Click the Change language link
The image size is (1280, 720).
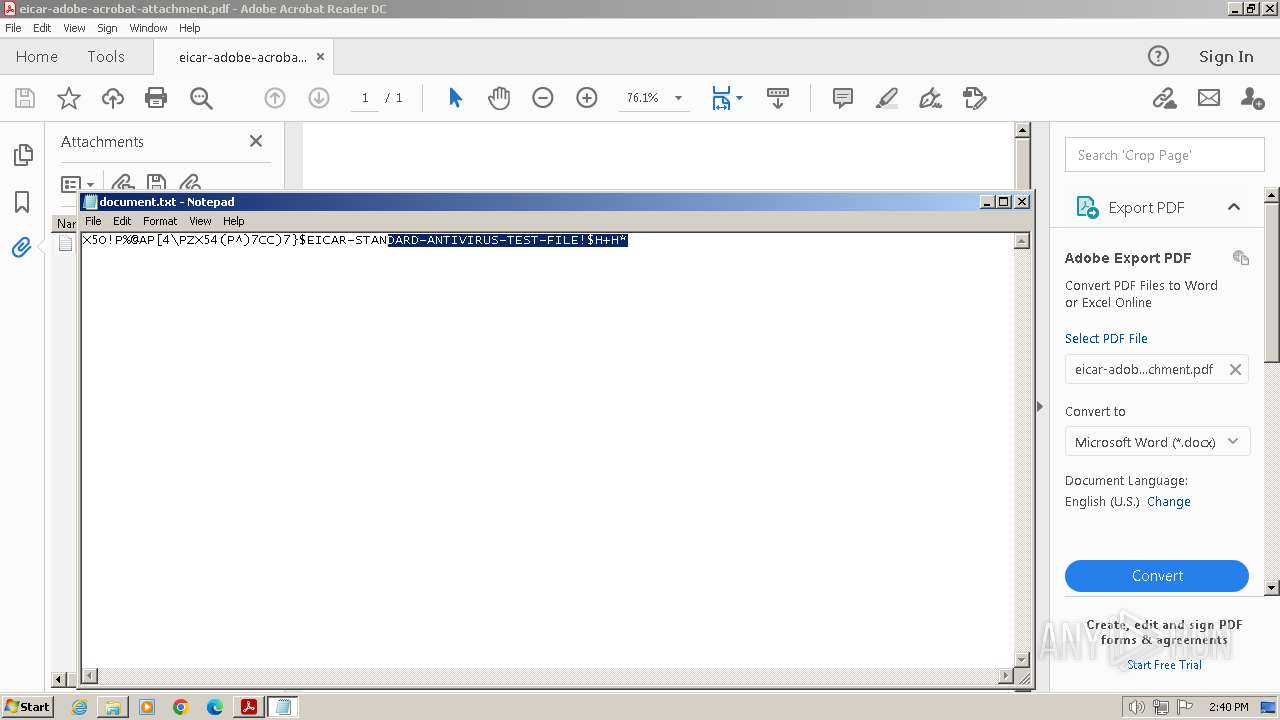[x=1169, y=502]
